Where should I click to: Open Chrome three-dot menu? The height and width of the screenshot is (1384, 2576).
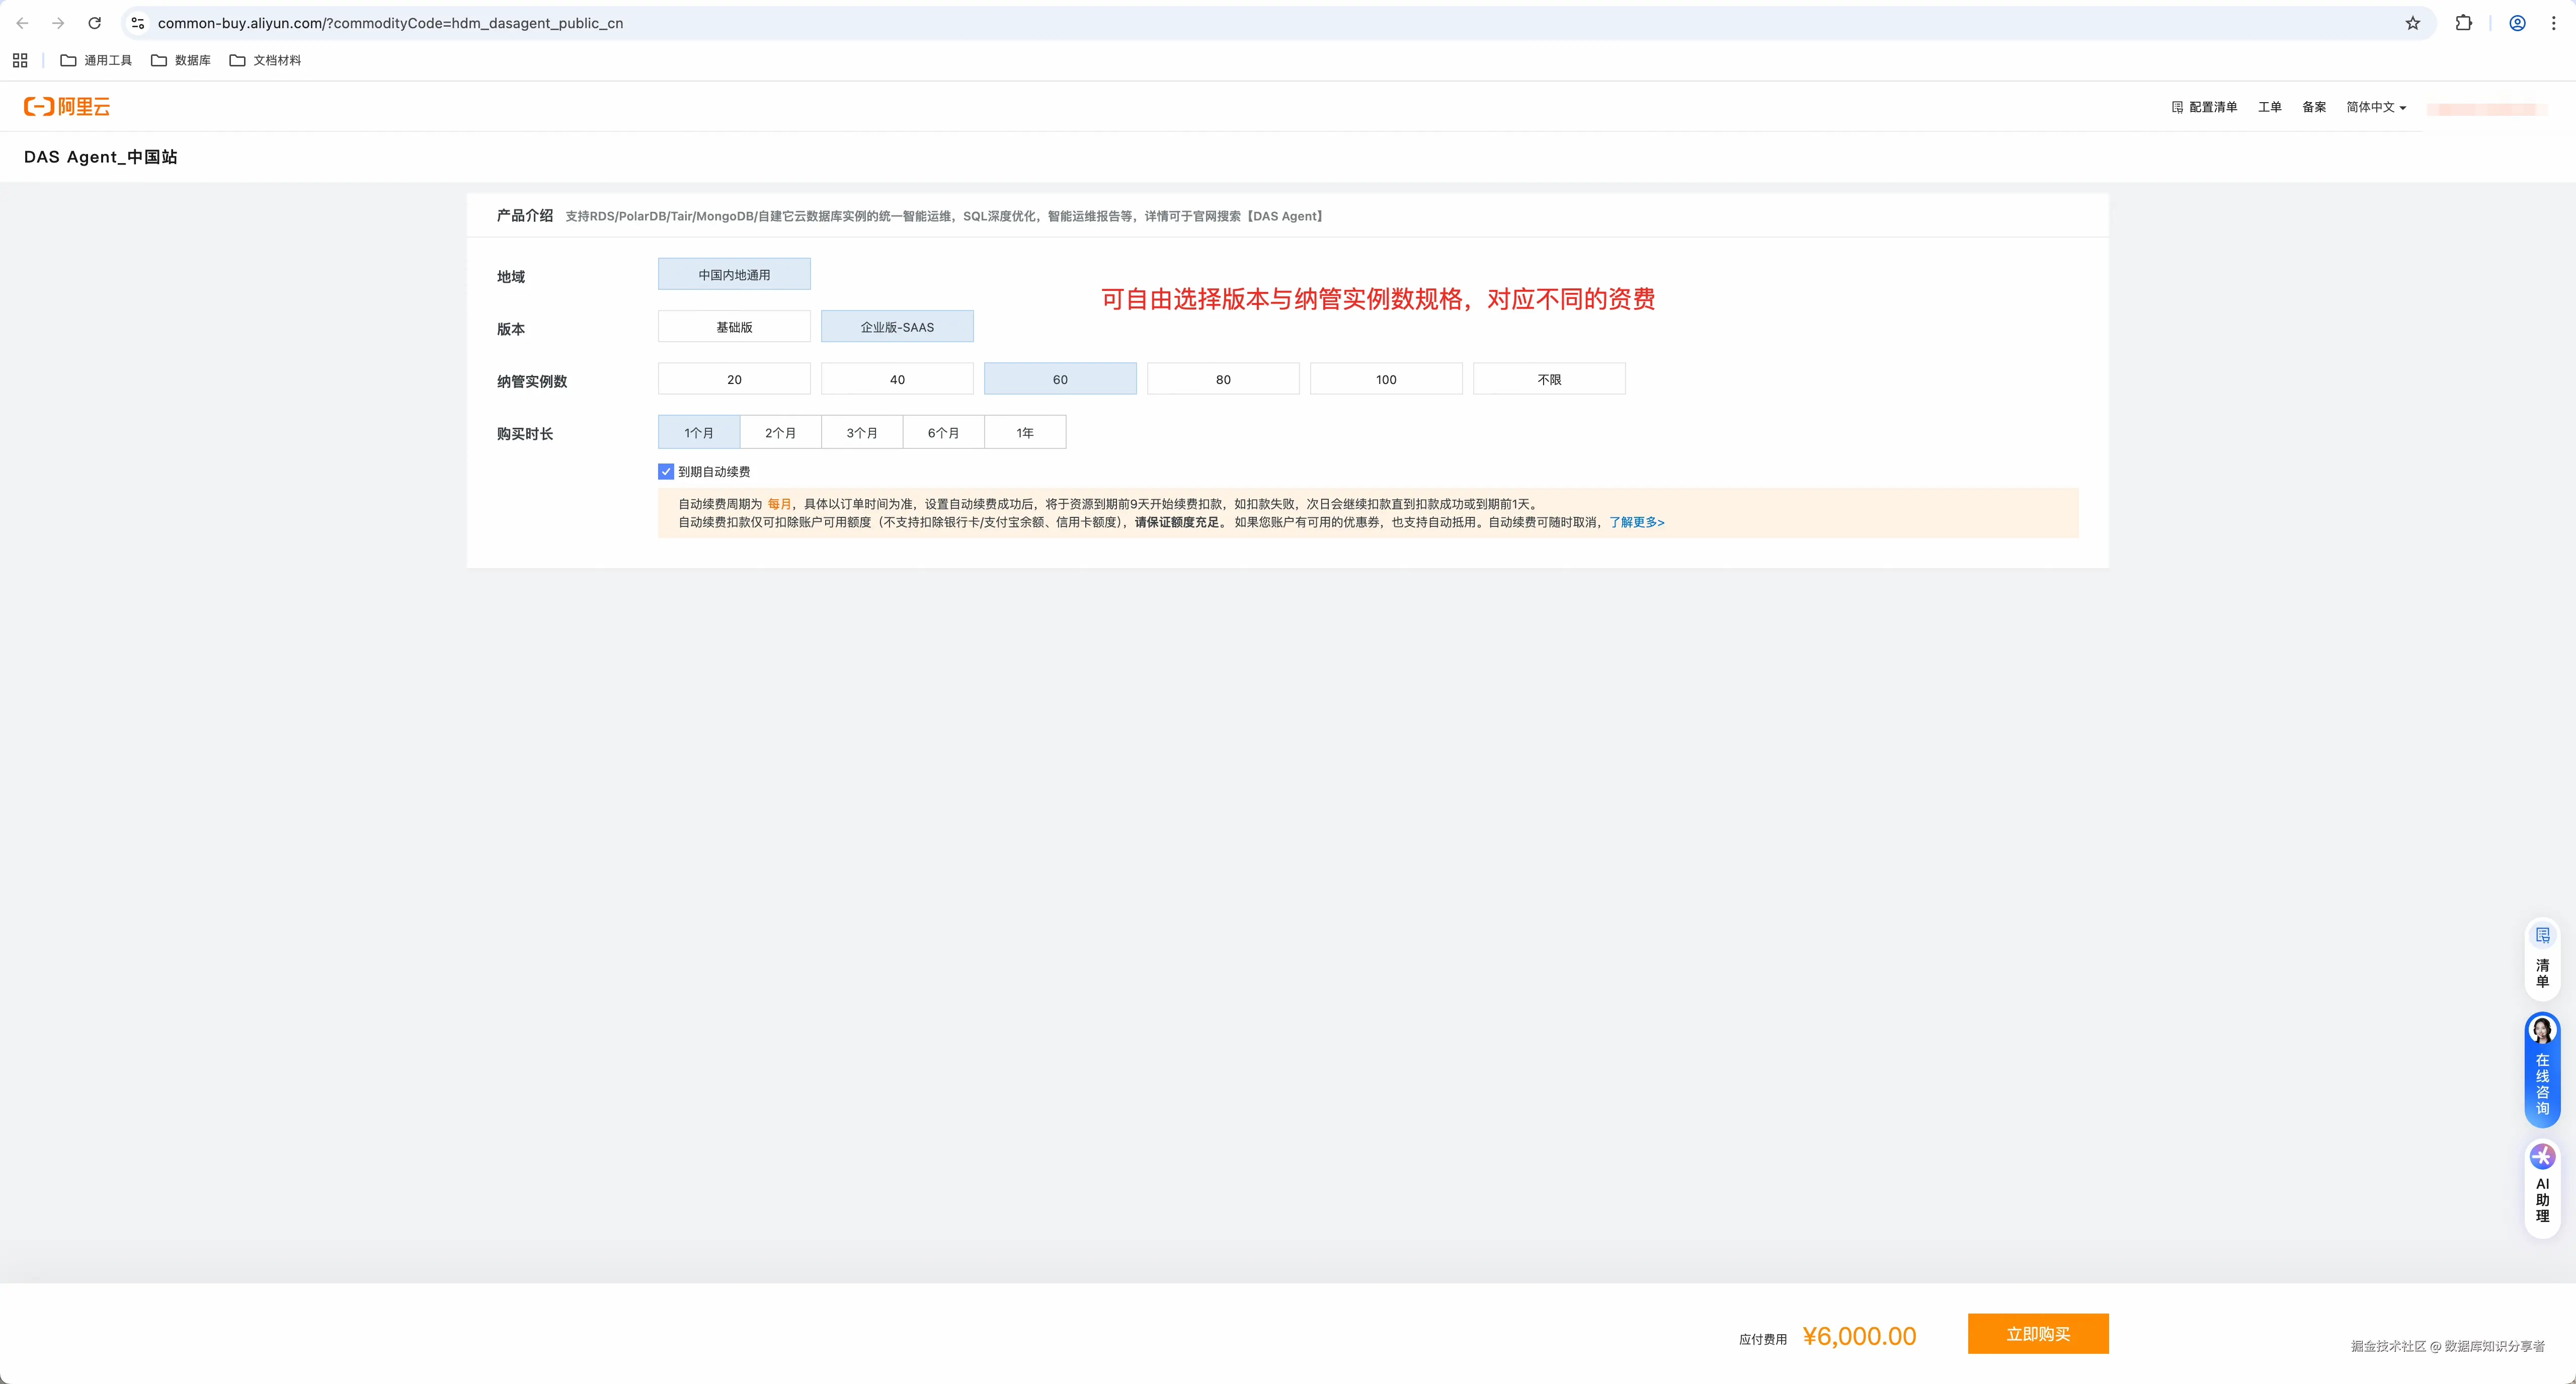pyautogui.click(x=2553, y=23)
